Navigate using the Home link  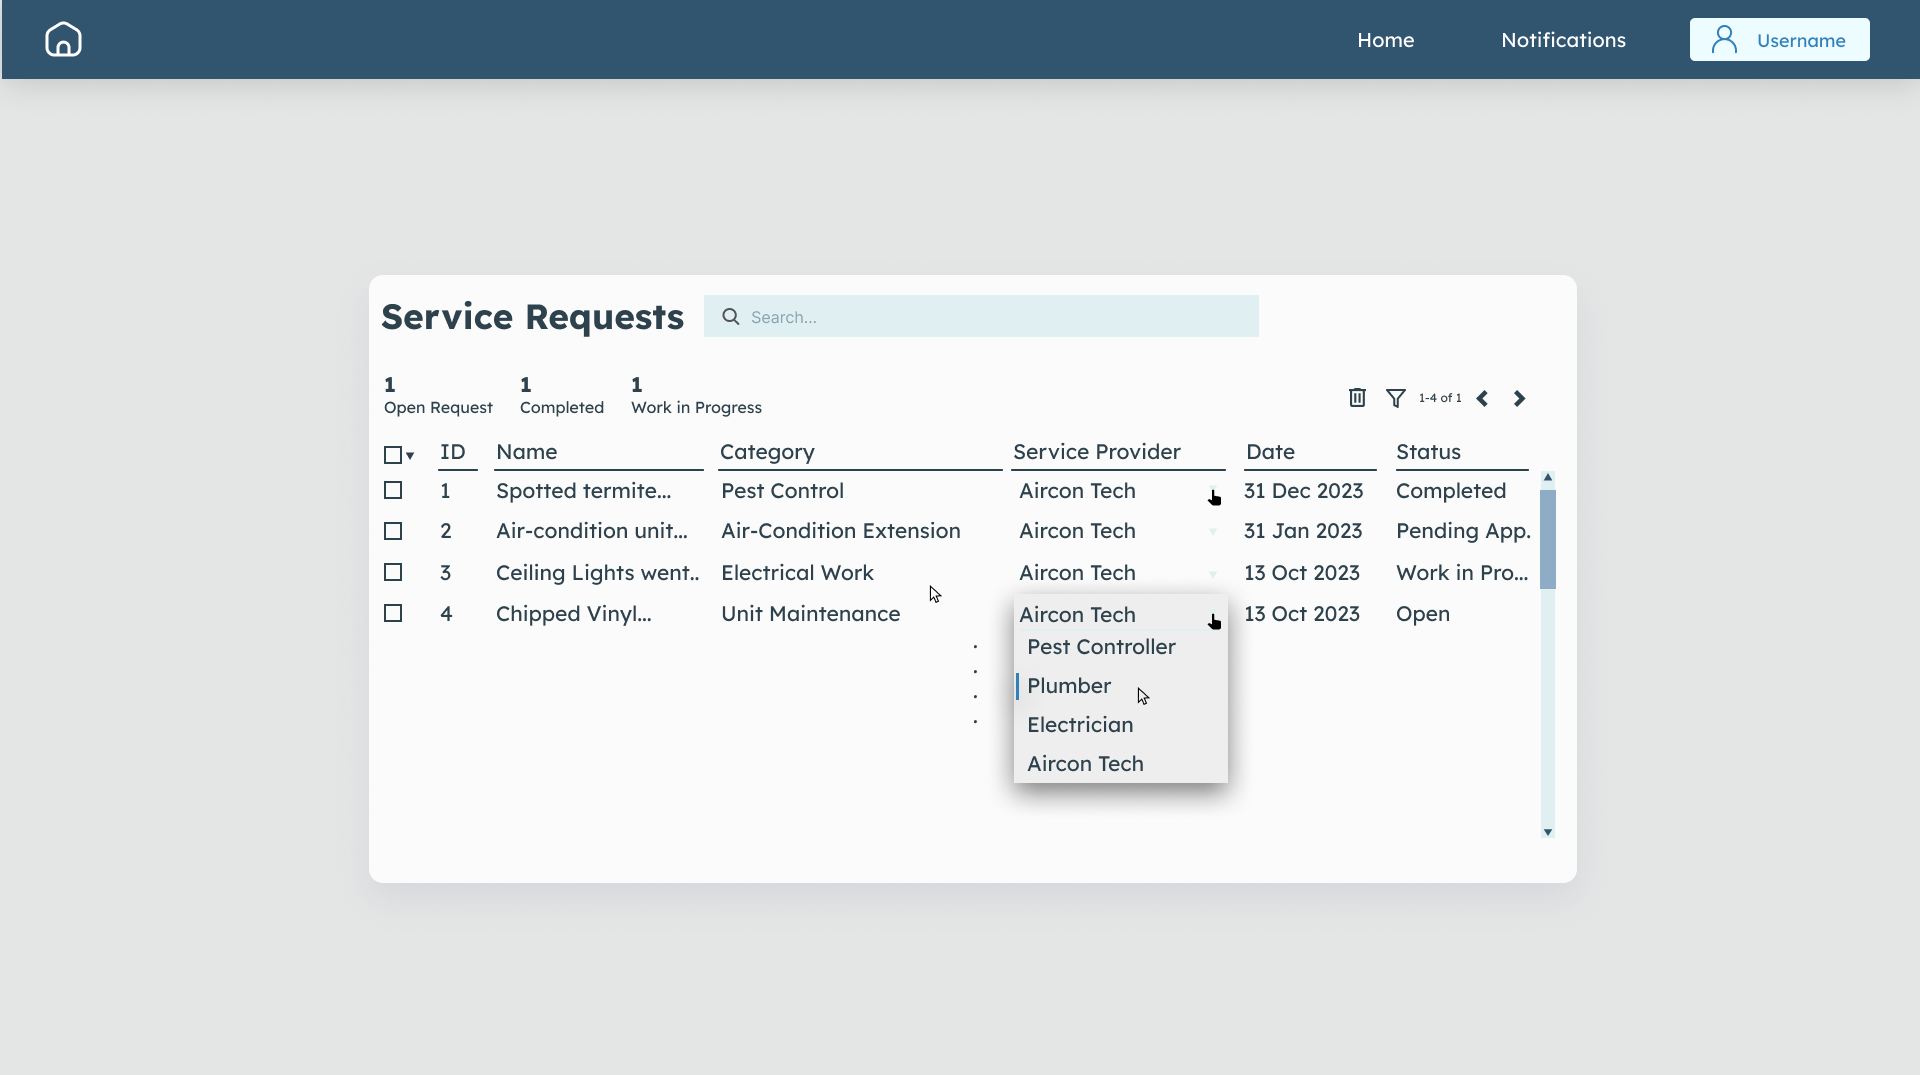(x=1385, y=40)
